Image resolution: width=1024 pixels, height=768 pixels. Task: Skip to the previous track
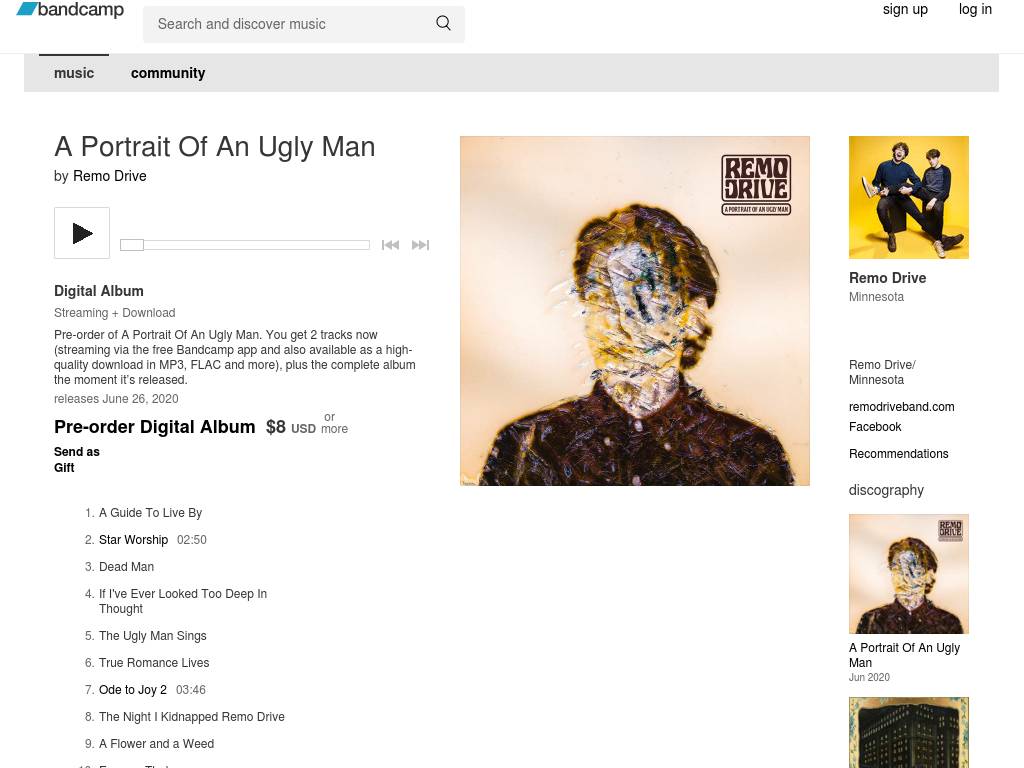click(390, 245)
